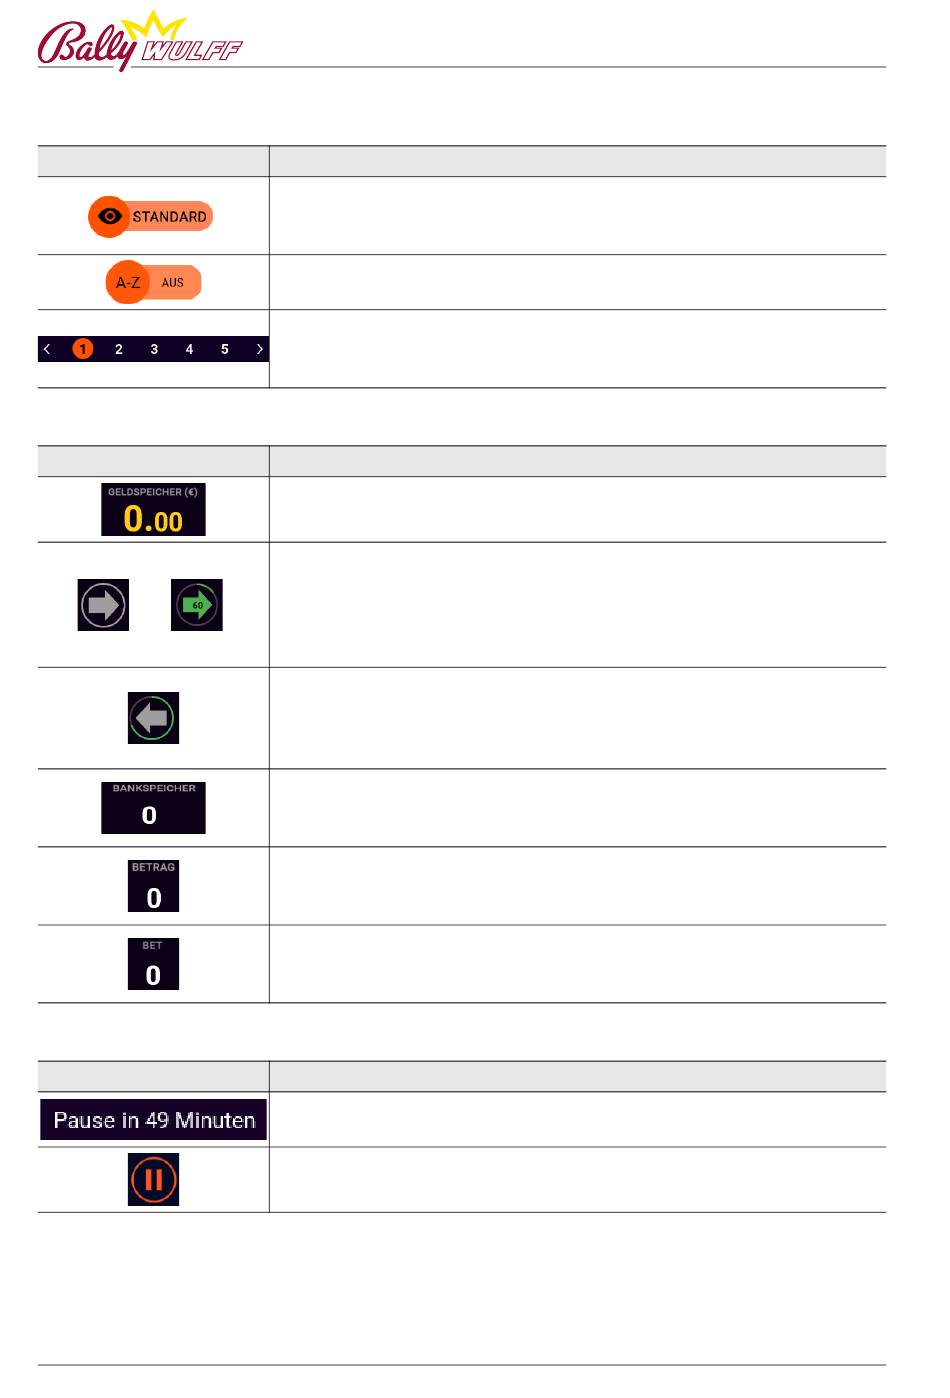Click the AUS label of sort toggle

173,283
